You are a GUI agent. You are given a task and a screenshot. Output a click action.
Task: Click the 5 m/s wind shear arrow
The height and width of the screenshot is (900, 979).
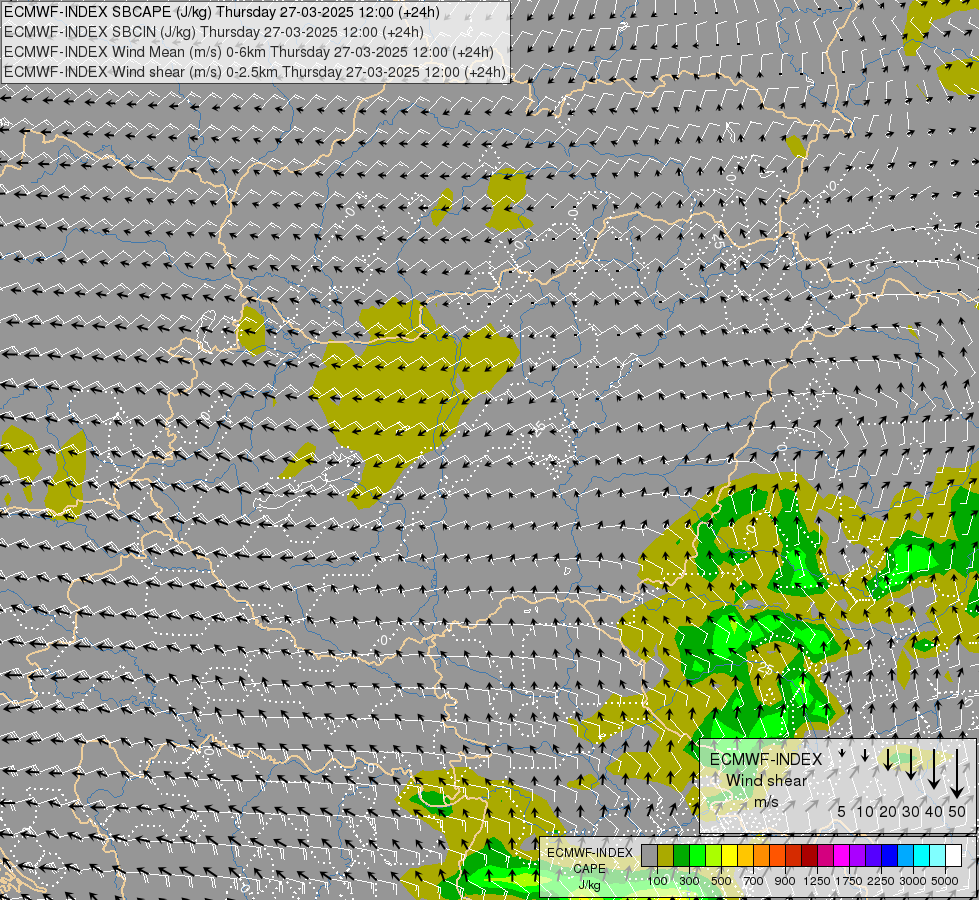point(842,753)
